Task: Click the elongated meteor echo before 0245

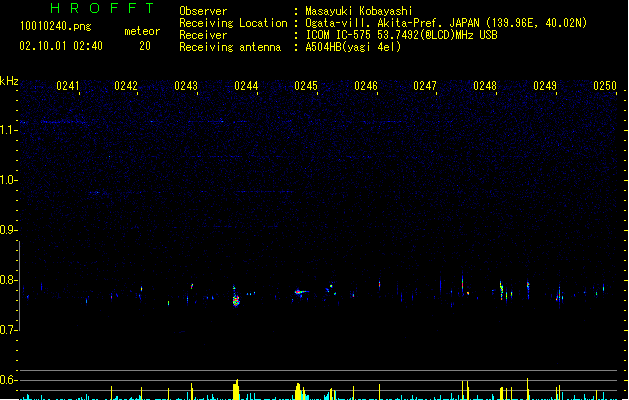Action: click(301, 292)
